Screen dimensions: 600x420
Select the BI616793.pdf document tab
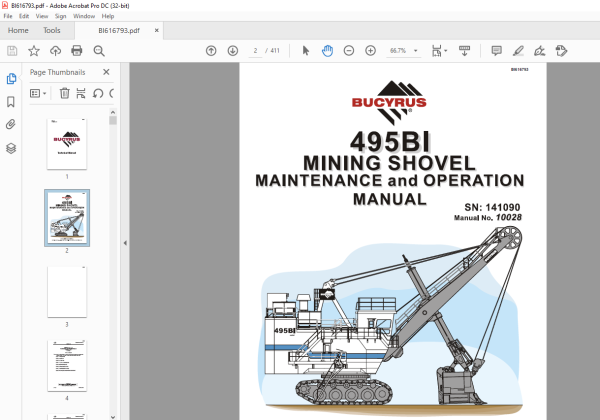click(119, 31)
